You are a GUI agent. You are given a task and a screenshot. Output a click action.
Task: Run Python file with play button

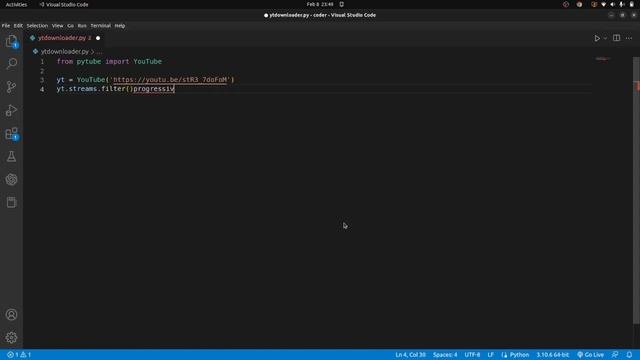point(597,38)
